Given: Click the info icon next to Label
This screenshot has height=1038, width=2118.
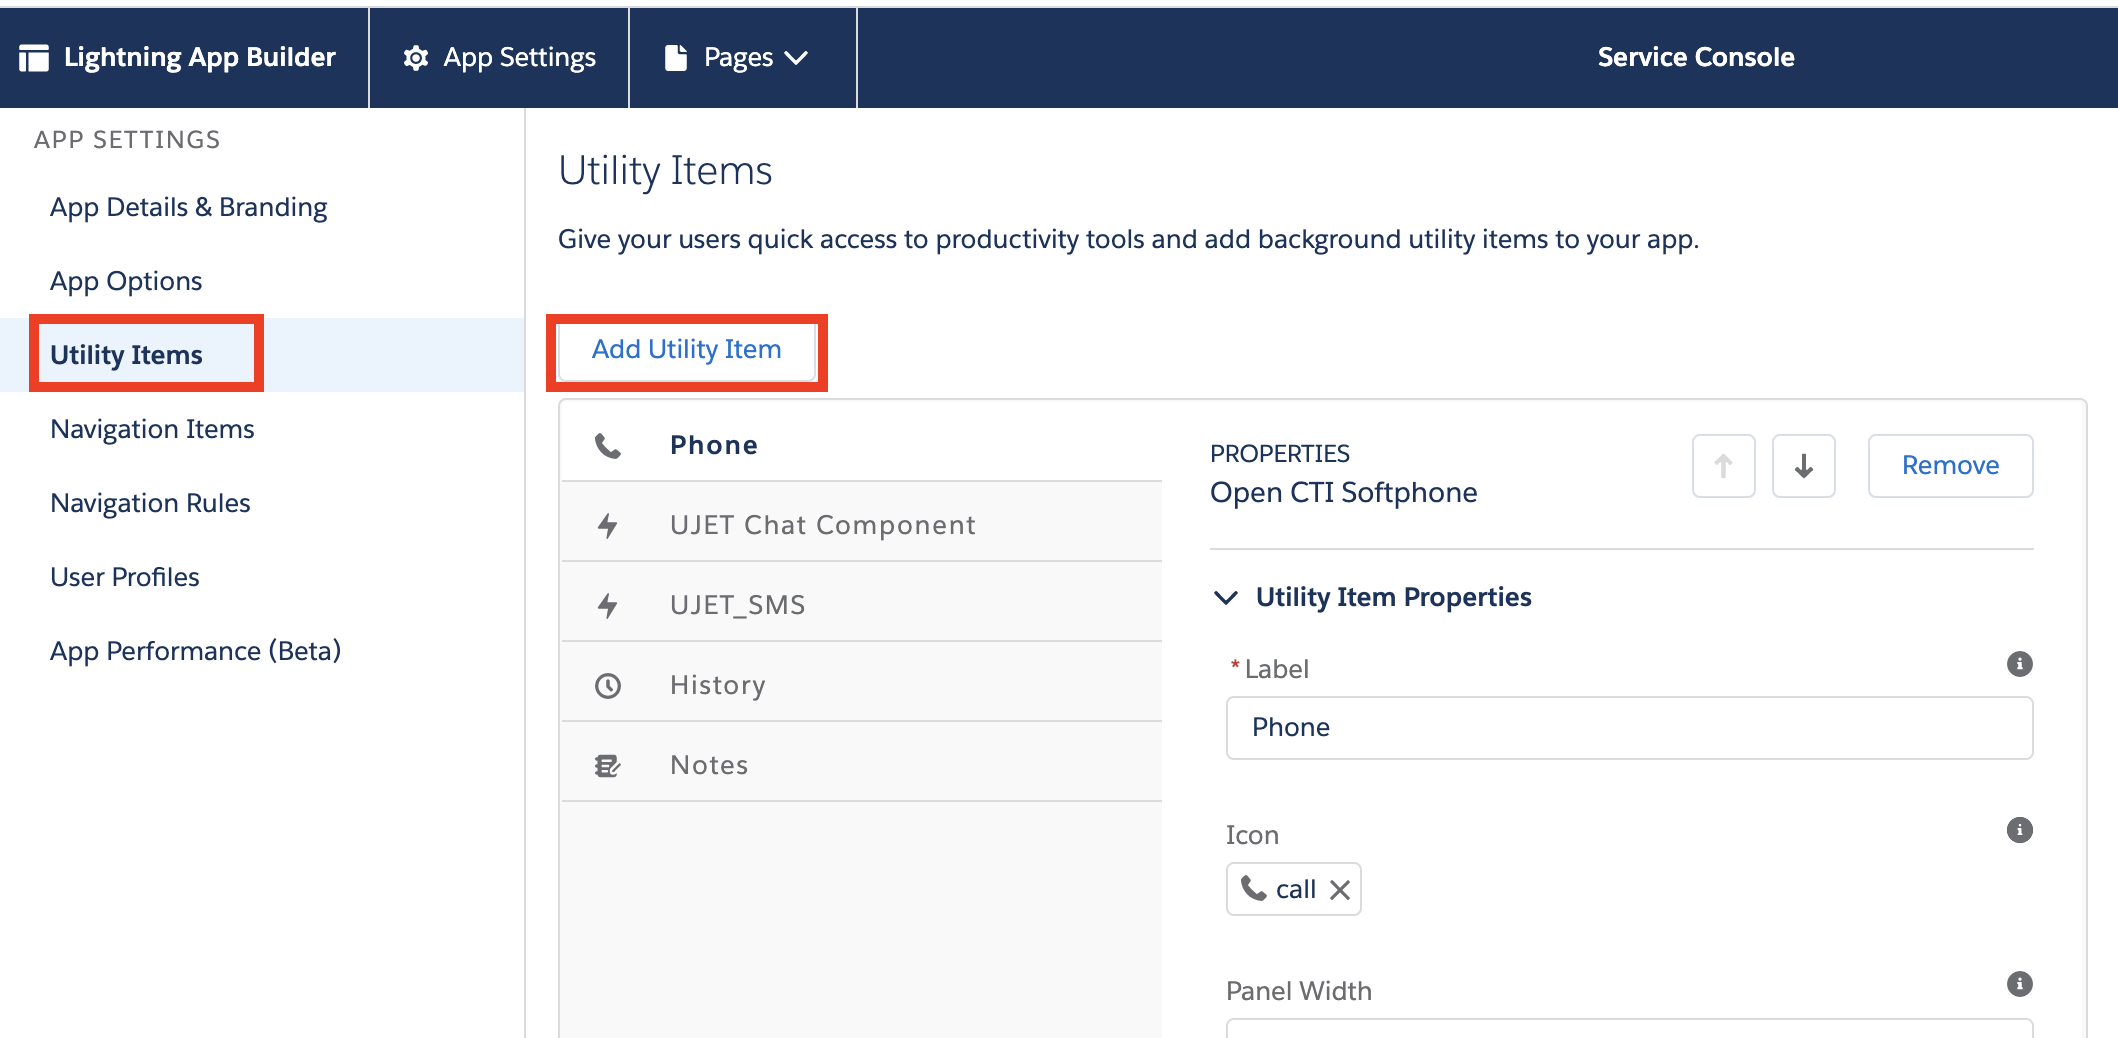Looking at the screenshot, I should (x=2019, y=664).
